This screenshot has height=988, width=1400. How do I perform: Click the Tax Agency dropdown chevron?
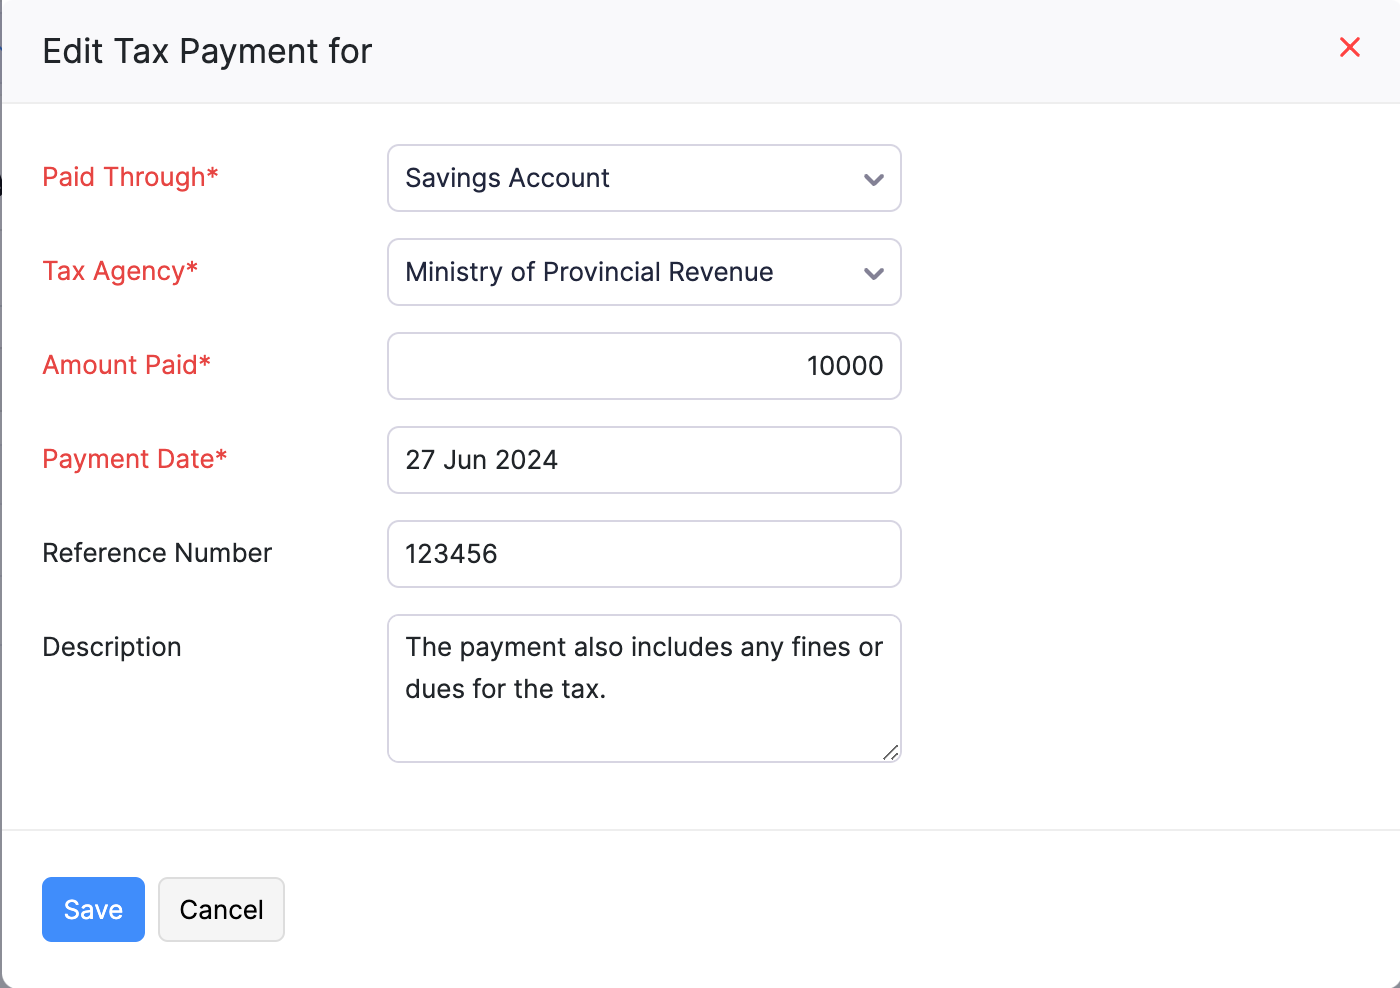click(x=873, y=272)
